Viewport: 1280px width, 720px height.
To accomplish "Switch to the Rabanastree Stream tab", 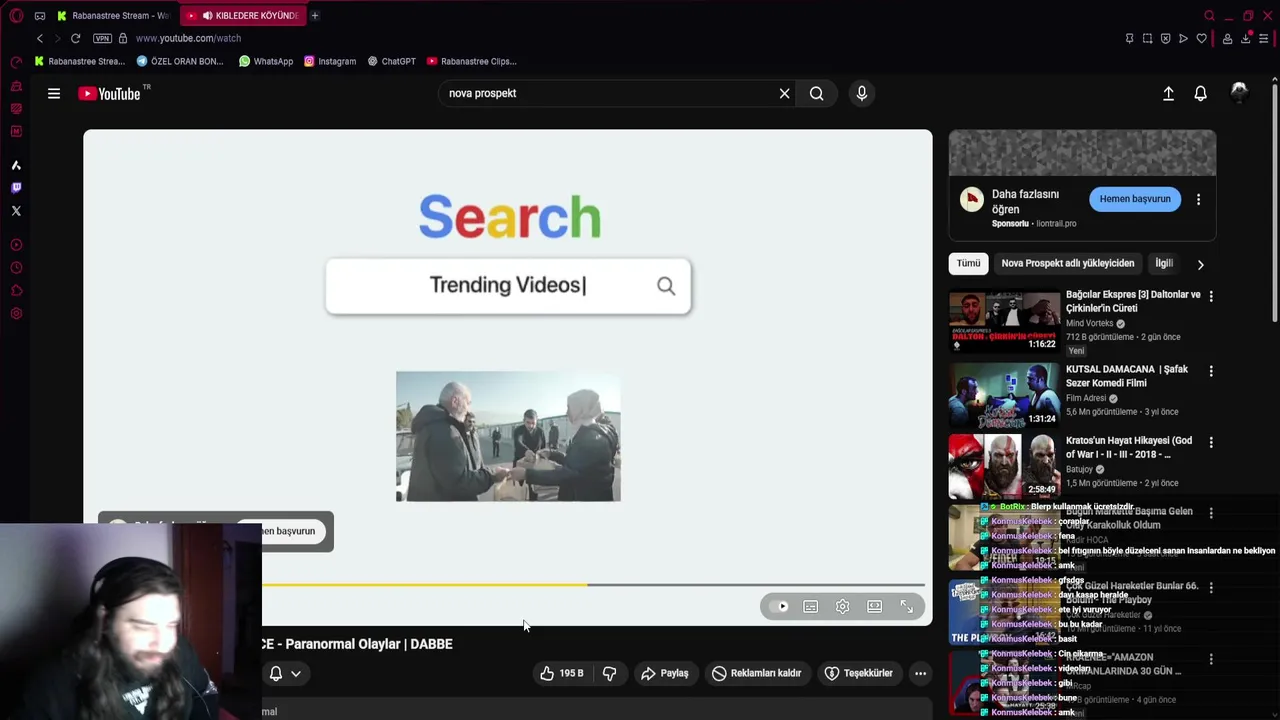I will pos(113,16).
